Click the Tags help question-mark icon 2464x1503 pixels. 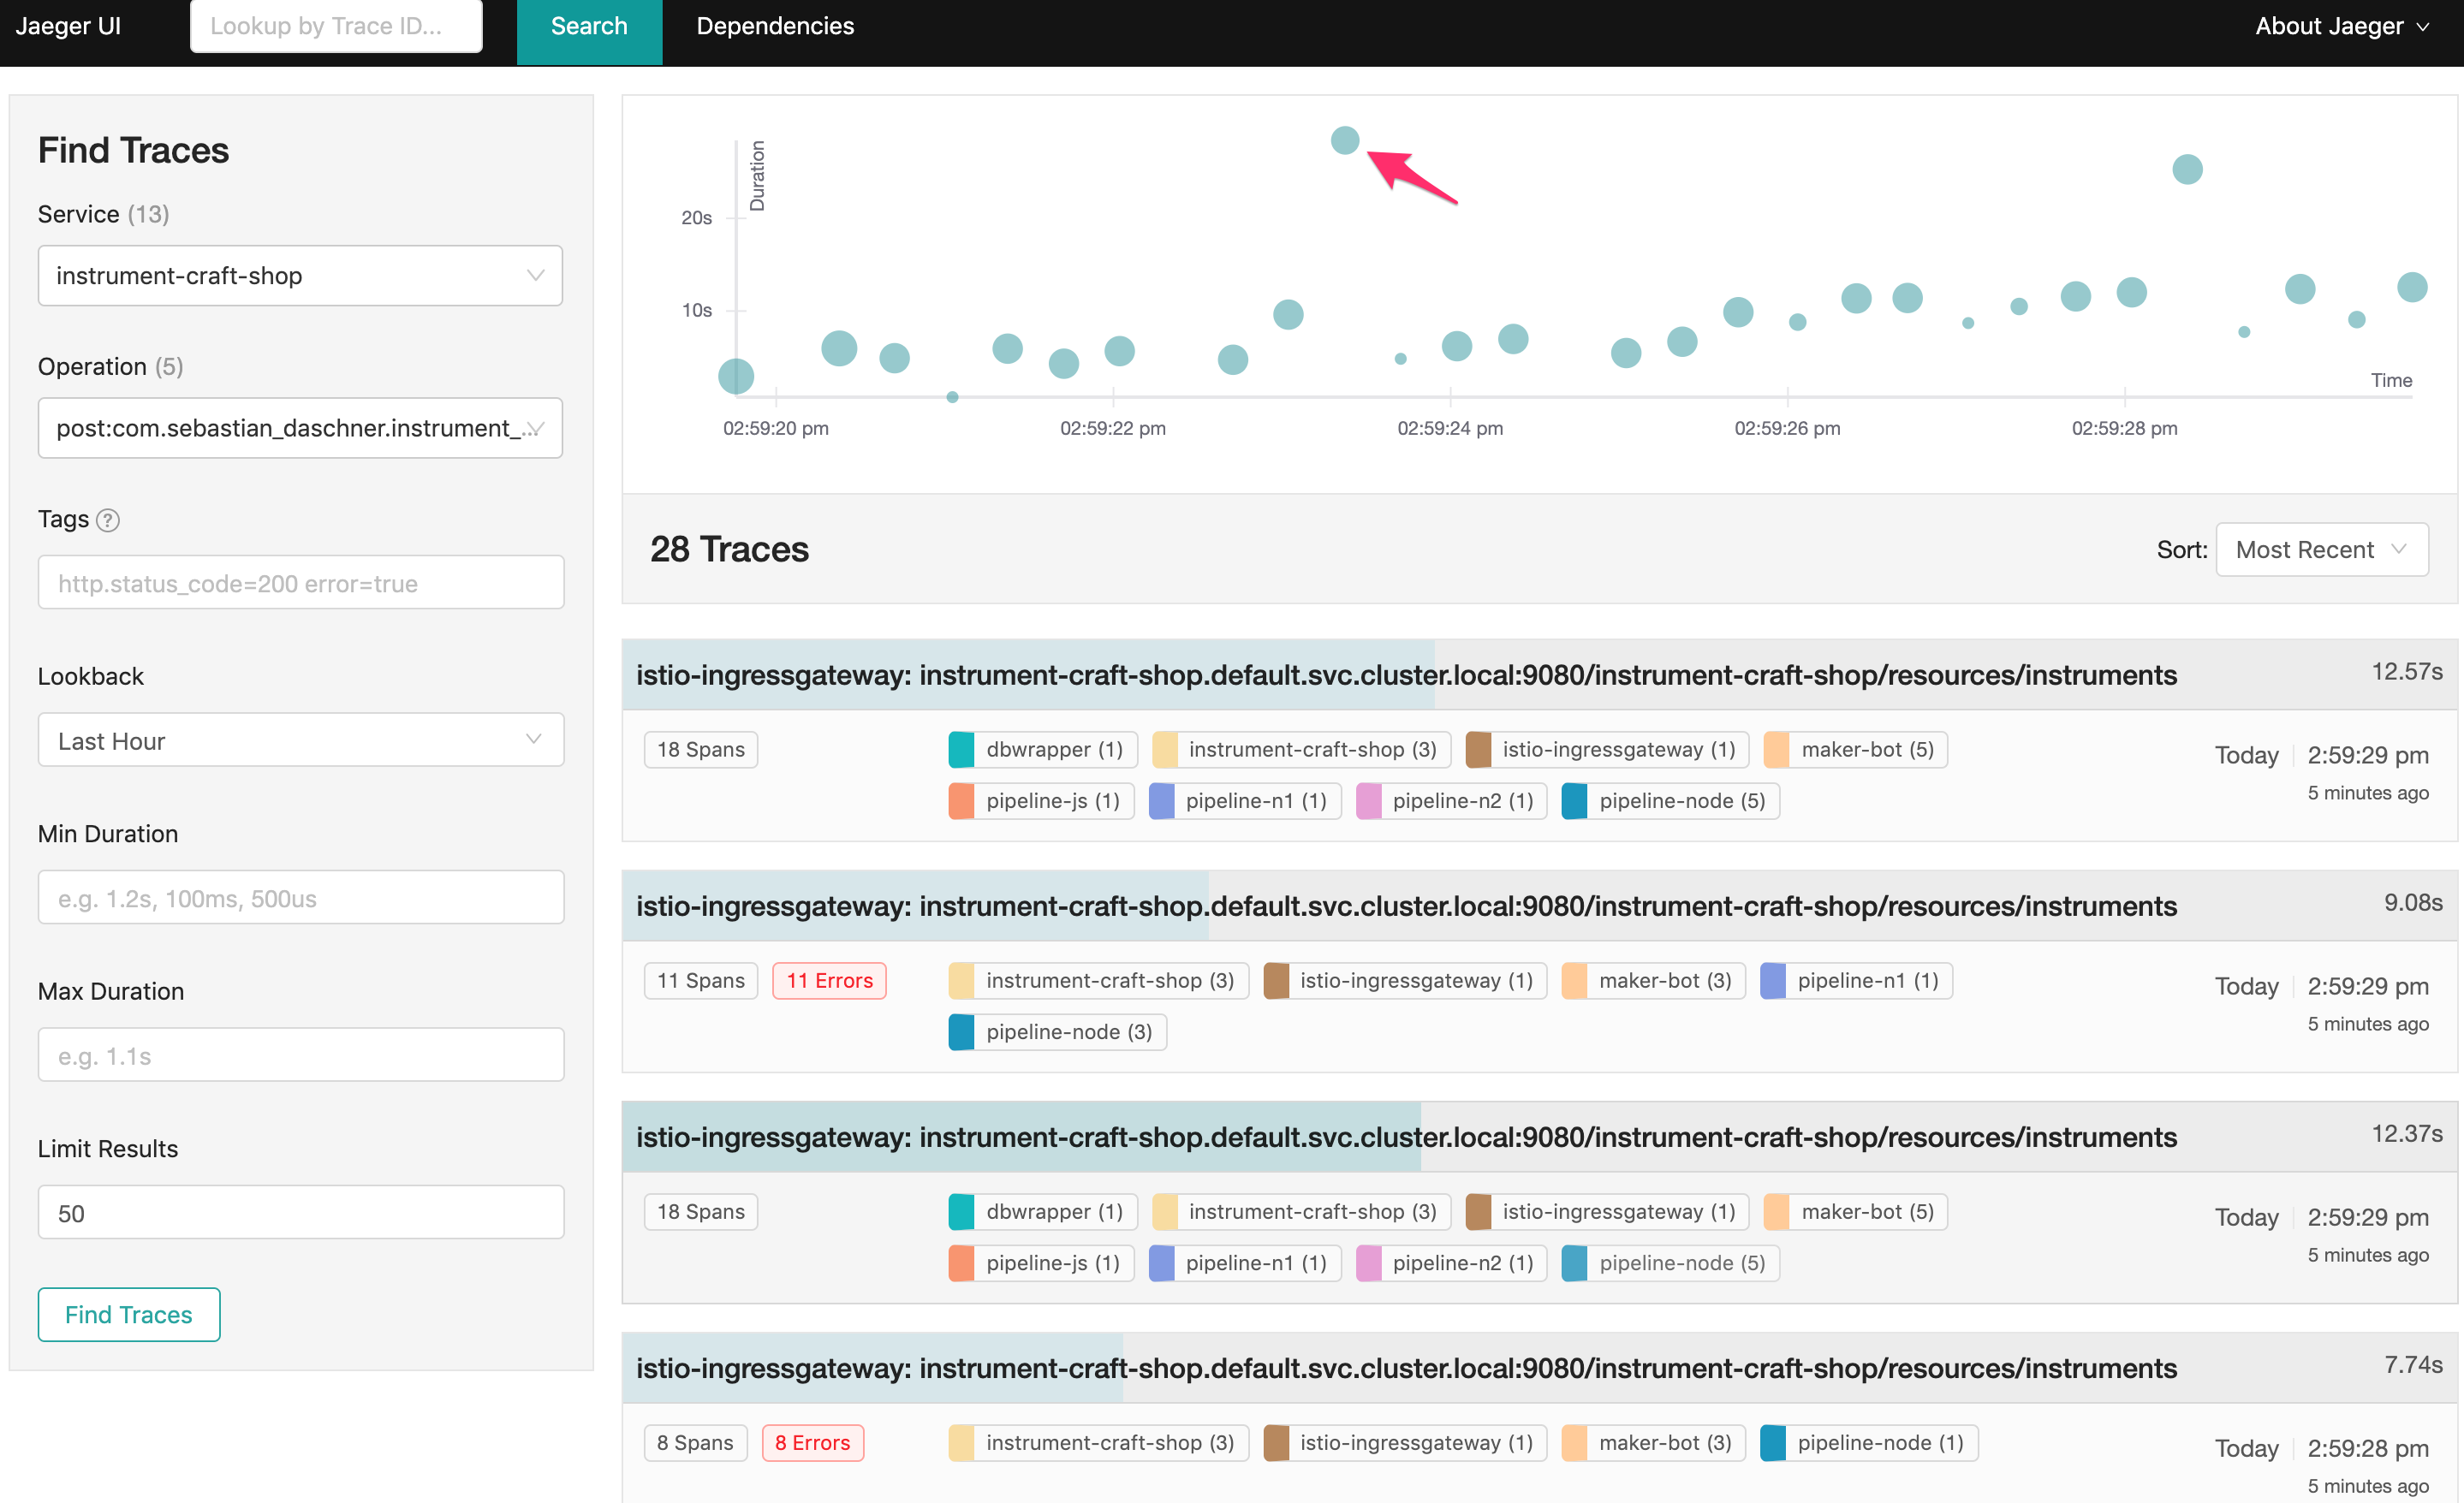[x=108, y=520]
